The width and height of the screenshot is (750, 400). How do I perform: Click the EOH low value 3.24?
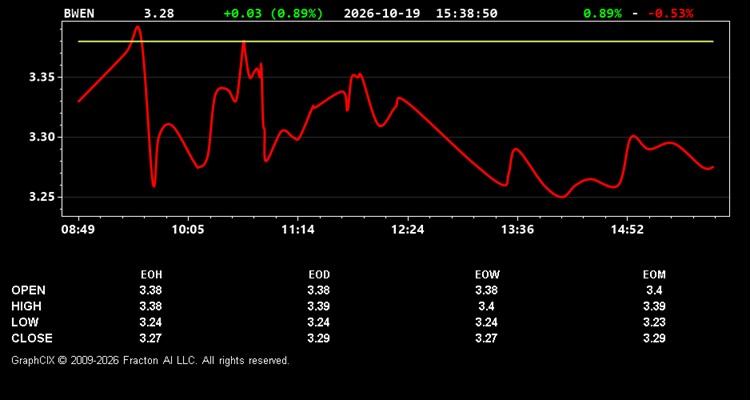point(151,322)
